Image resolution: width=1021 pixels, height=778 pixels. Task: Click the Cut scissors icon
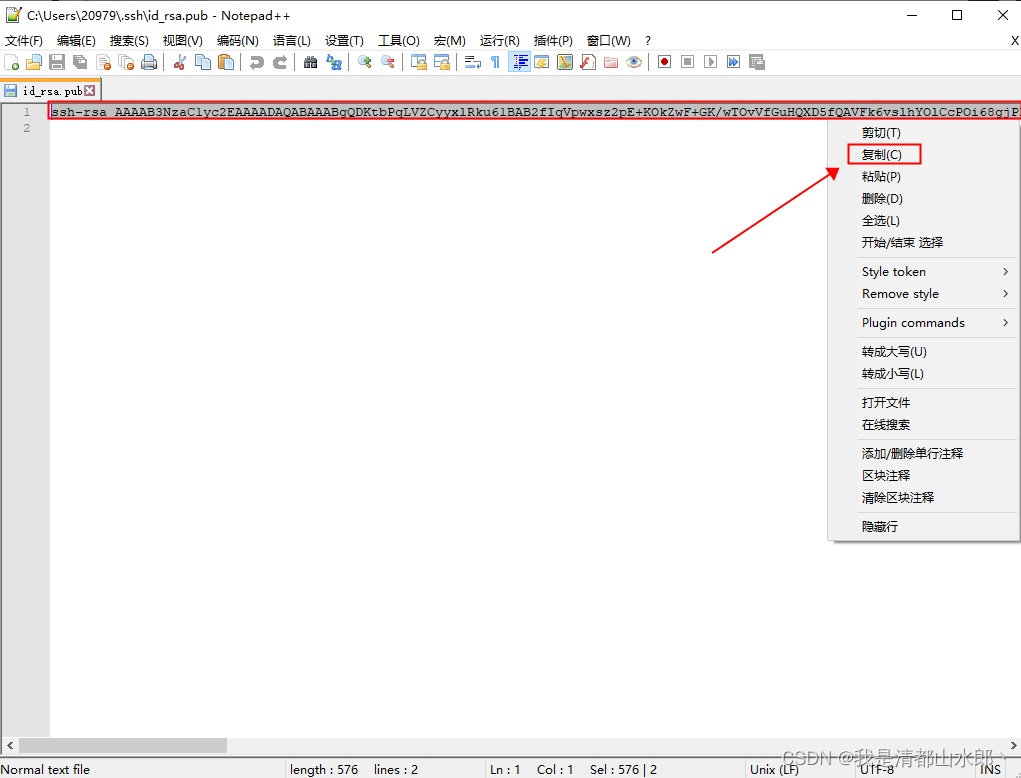180,63
